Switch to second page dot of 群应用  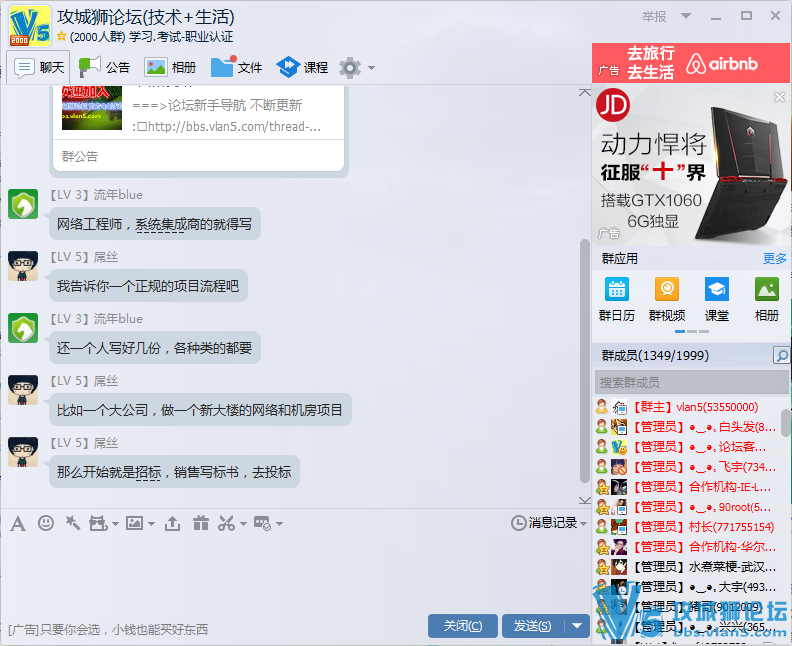pos(692,331)
